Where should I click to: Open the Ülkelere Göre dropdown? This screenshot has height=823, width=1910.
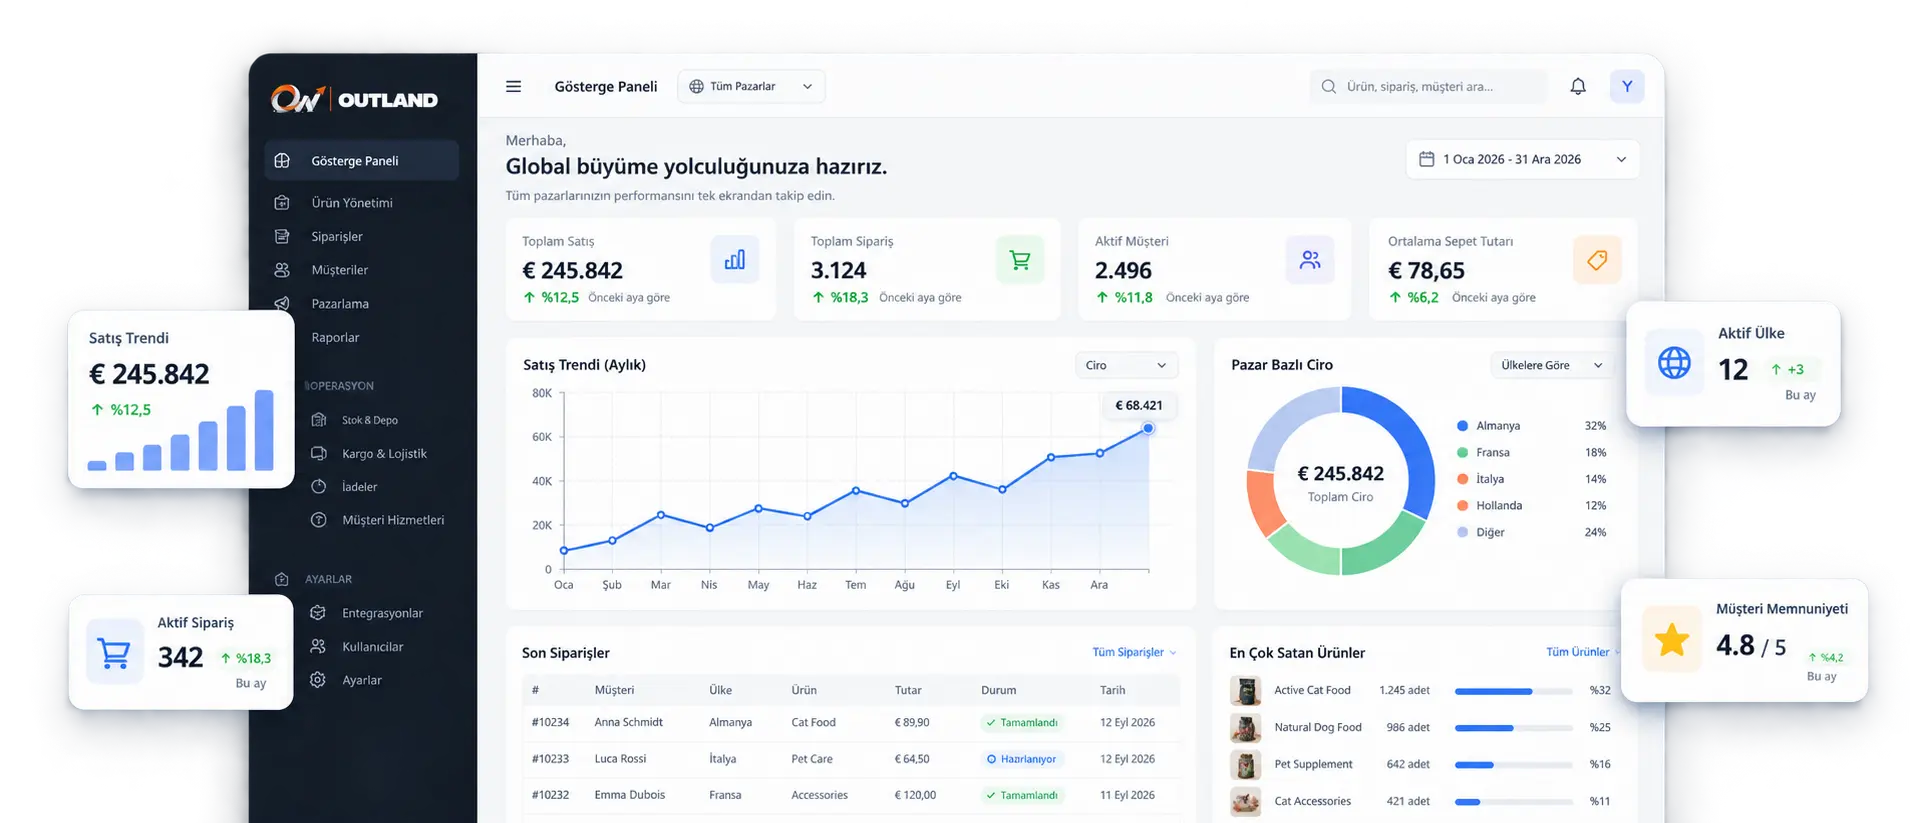(1551, 365)
